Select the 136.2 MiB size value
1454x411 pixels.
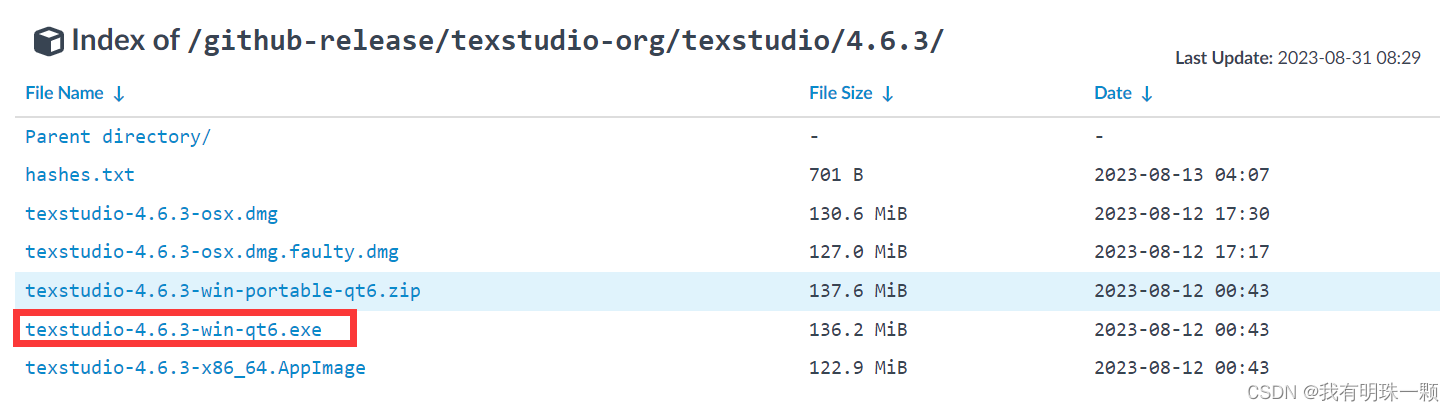pyautogui.click(x=858, y=329)
